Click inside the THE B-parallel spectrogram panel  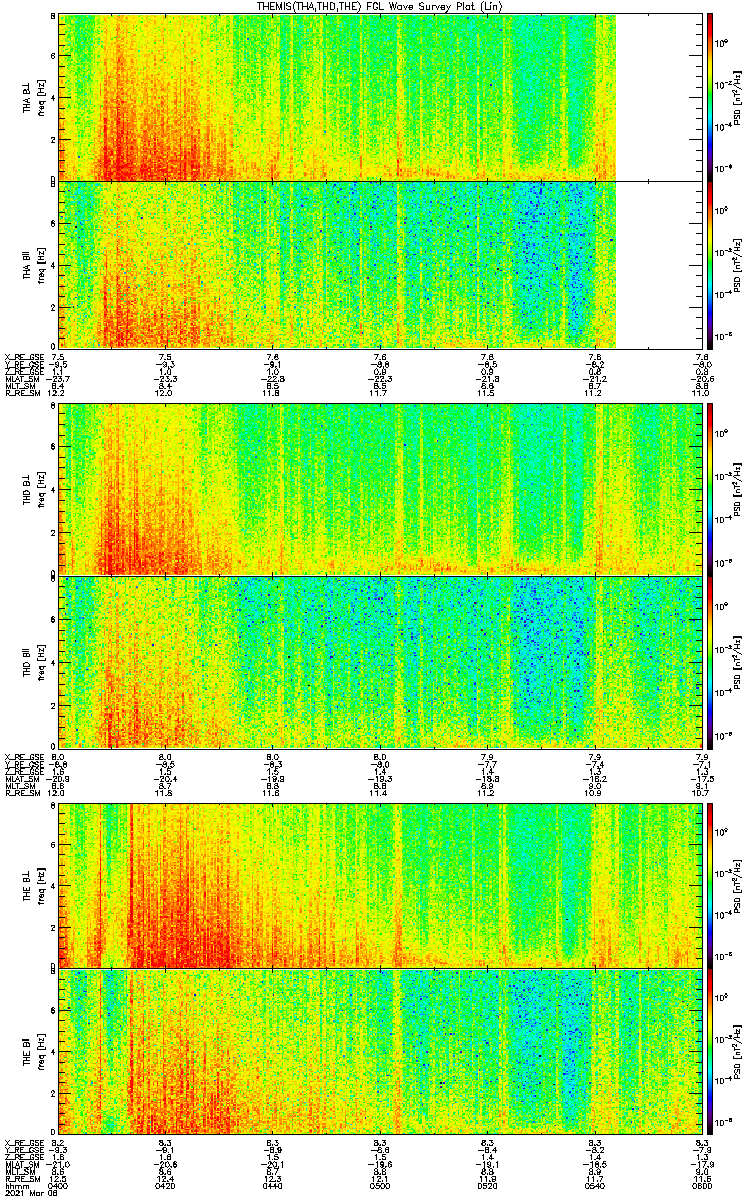[x=381, y=1051]
